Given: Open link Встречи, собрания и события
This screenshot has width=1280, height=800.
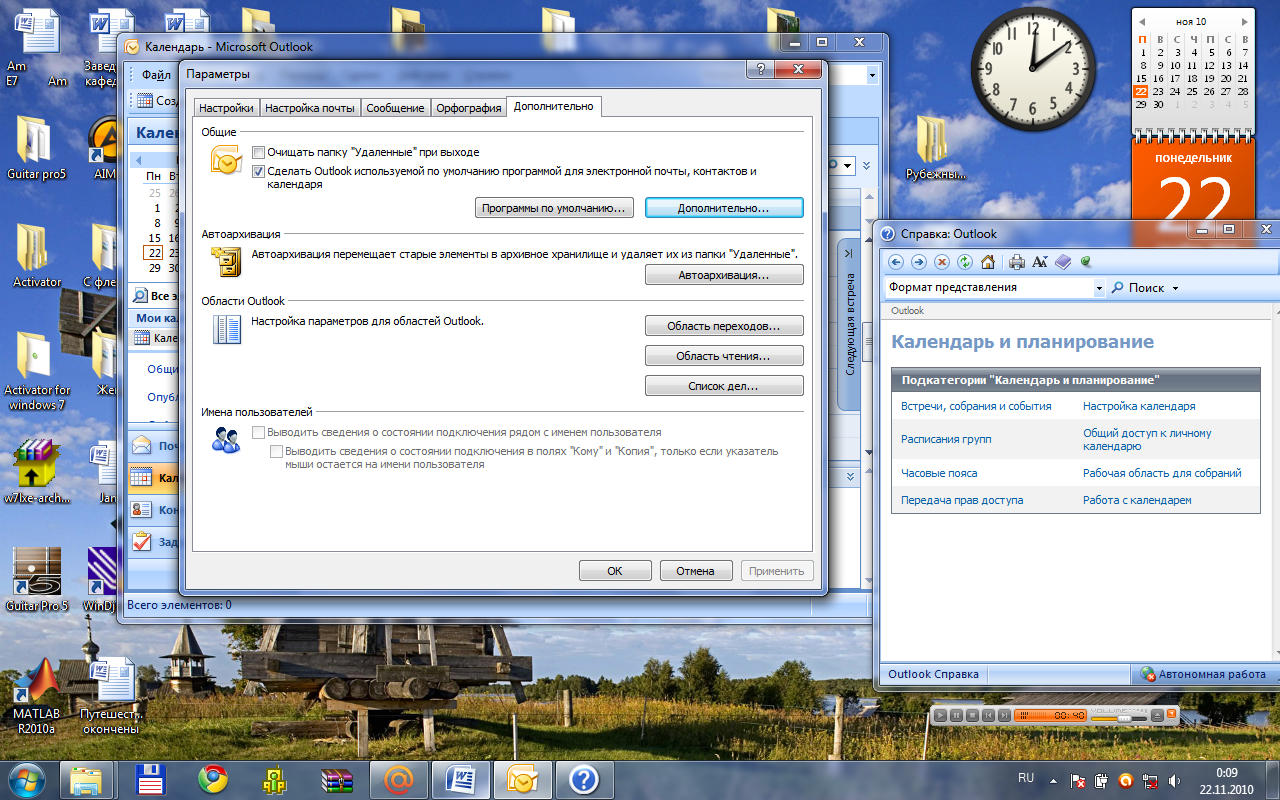Looking at the screenshot, I should pos(976,406).
